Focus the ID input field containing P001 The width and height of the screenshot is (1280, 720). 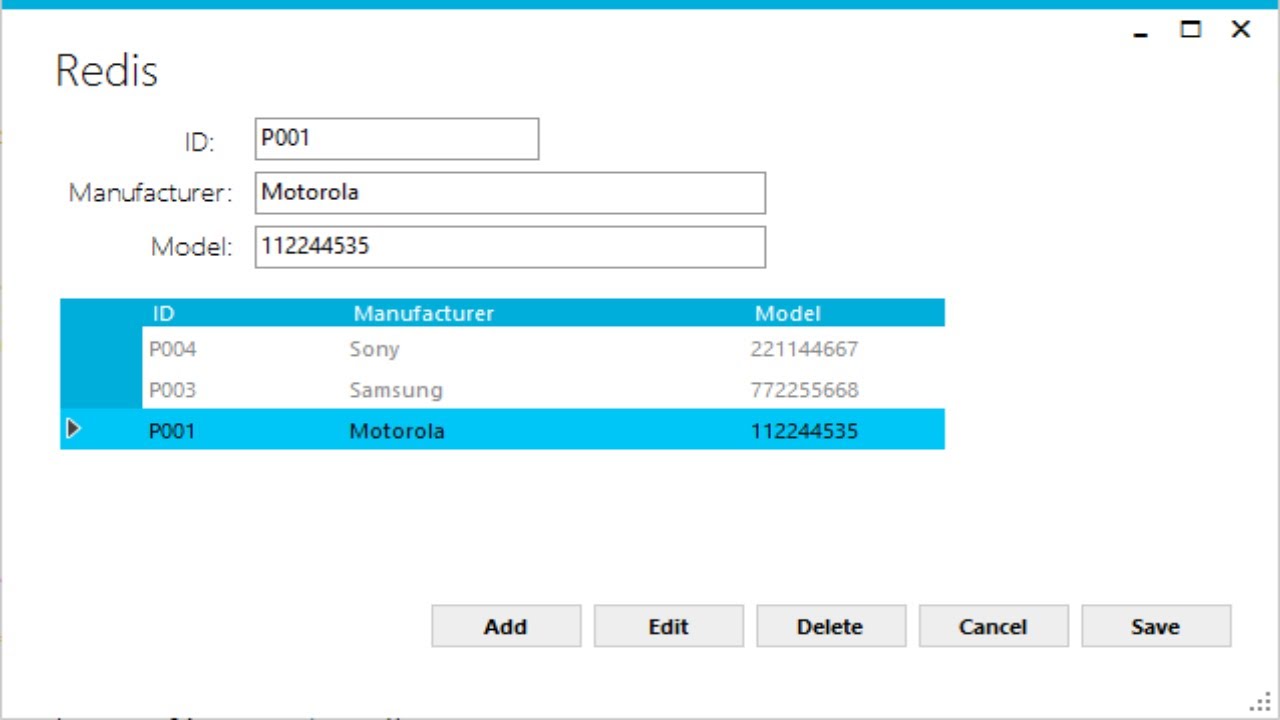[397, 139]
